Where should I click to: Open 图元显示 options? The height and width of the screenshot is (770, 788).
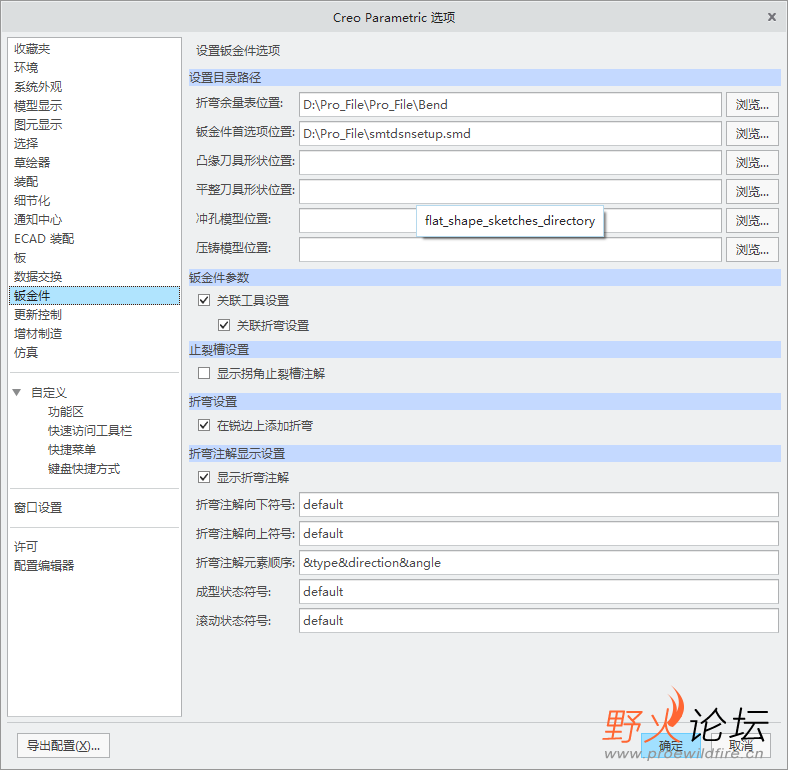click(x=38, y=125)
